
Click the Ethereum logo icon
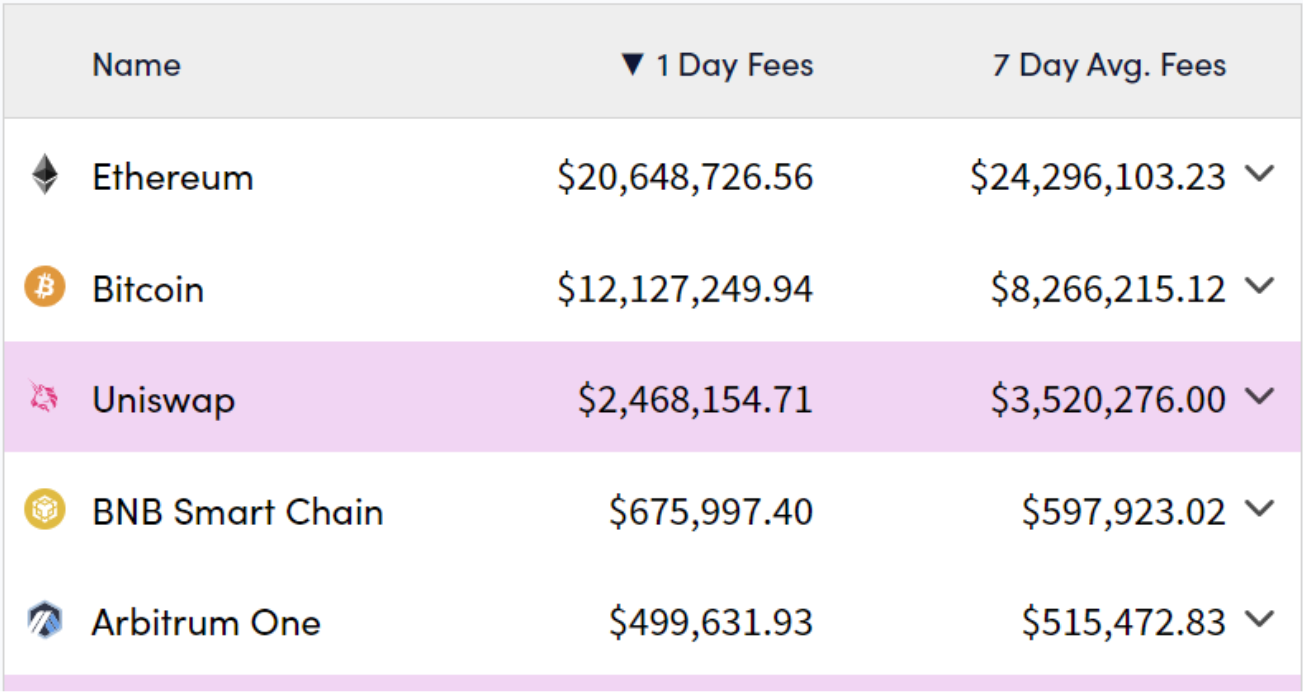coord(44,176)
